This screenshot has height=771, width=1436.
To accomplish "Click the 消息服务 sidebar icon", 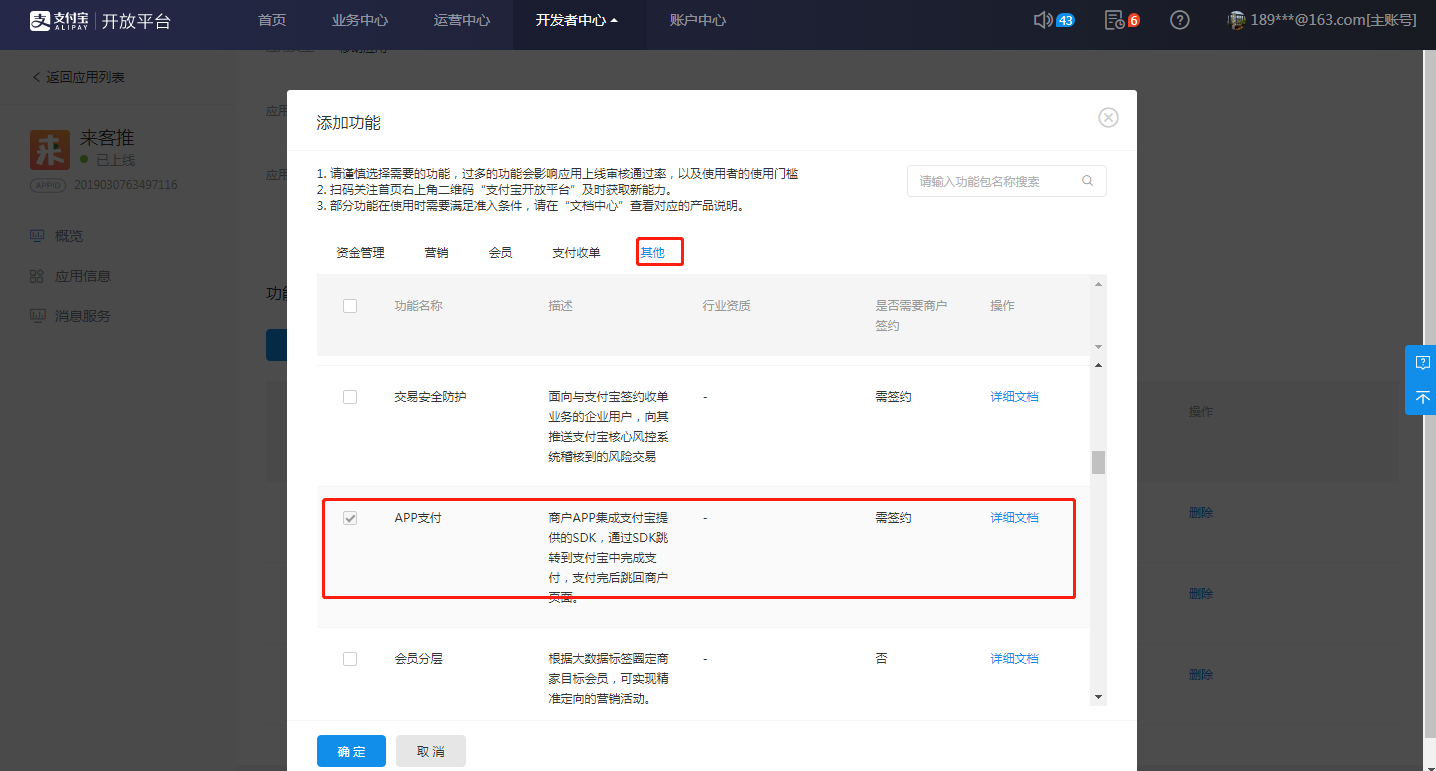I will [x=37, y=316].
